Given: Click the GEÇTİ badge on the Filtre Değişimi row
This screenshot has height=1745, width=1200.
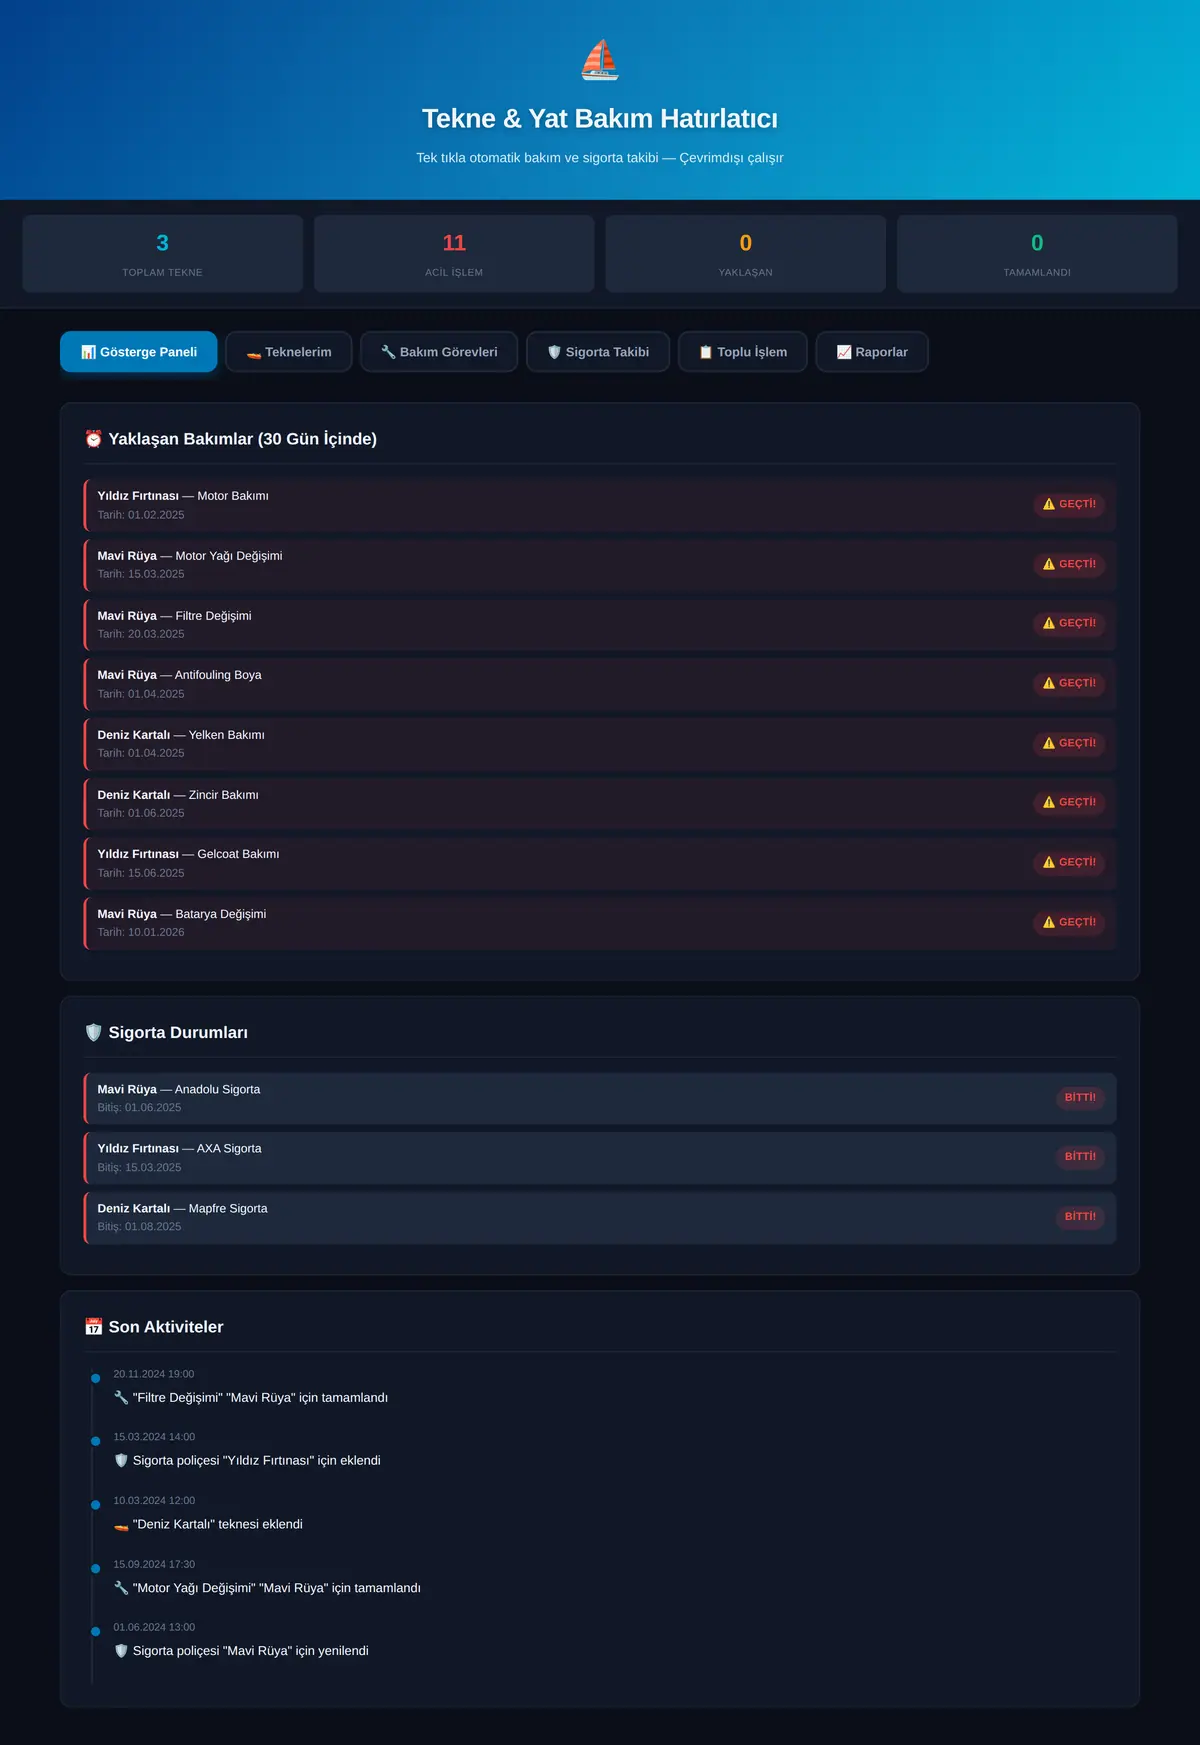Looking at the screenshot, I should [1069, 623].
